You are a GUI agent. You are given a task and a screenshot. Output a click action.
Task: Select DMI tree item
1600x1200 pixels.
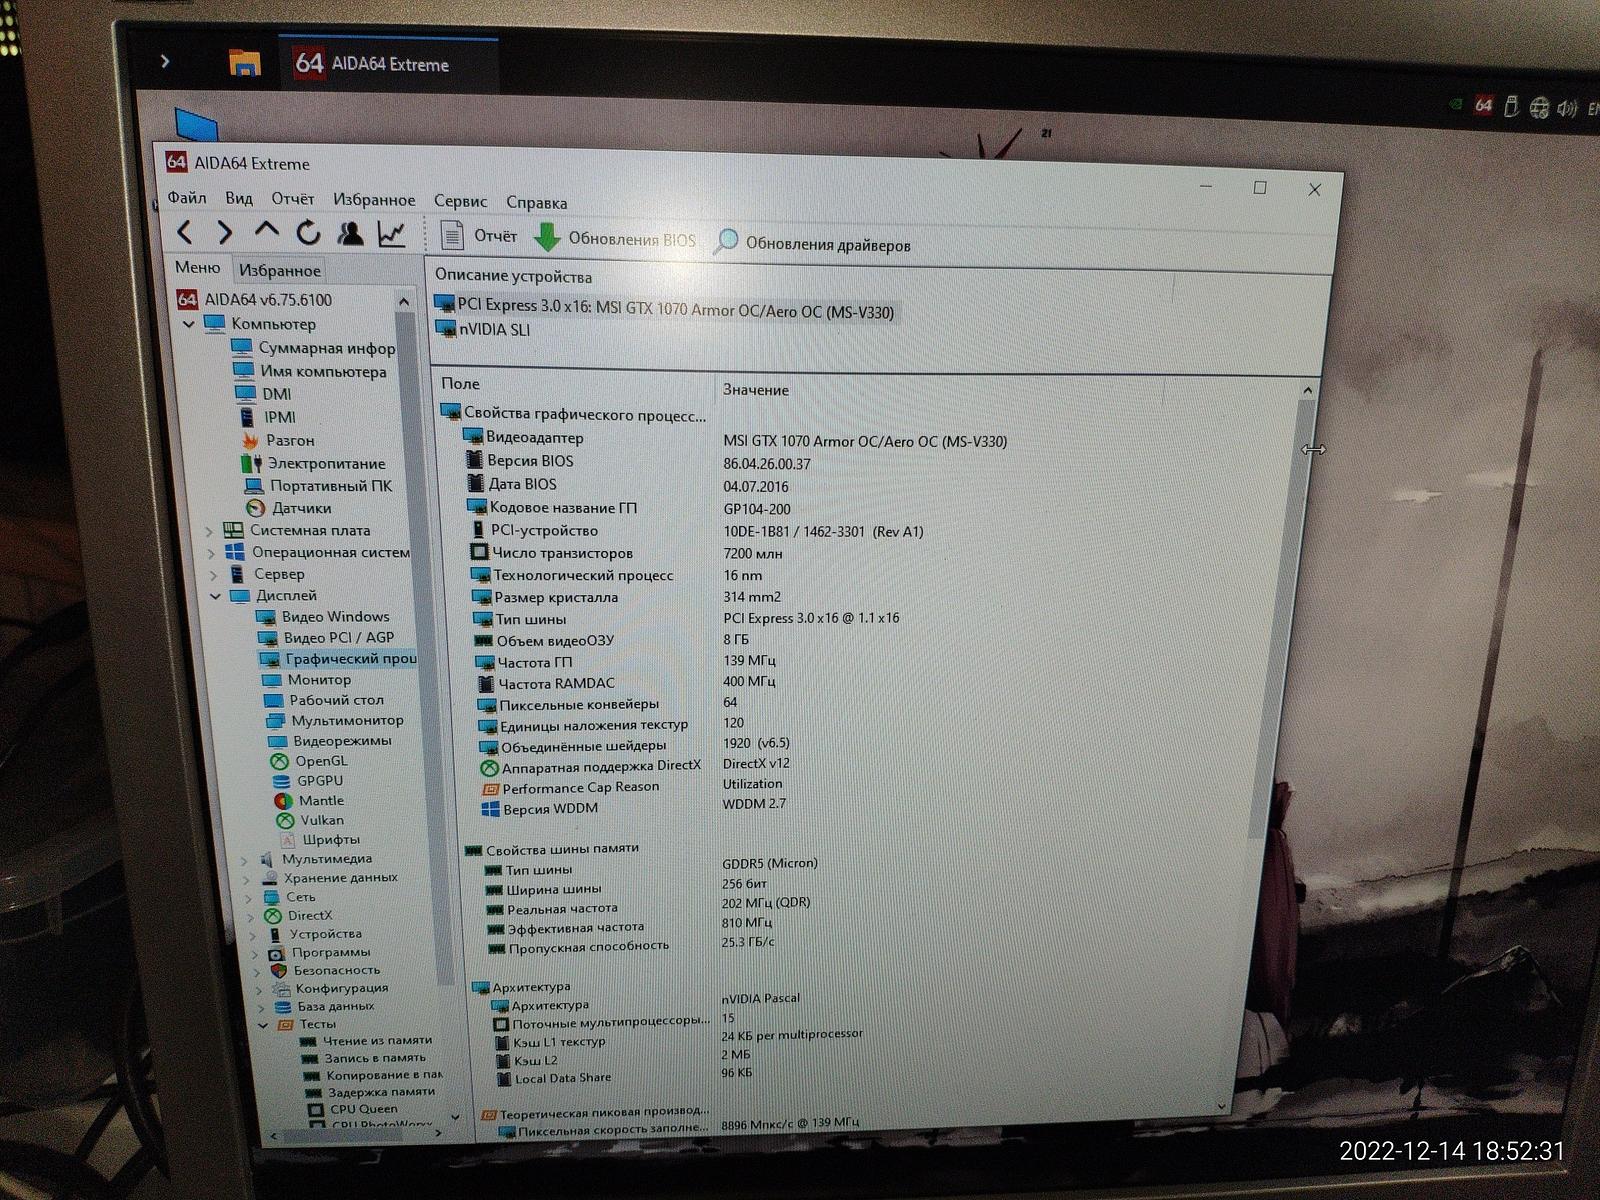(264, 394)
